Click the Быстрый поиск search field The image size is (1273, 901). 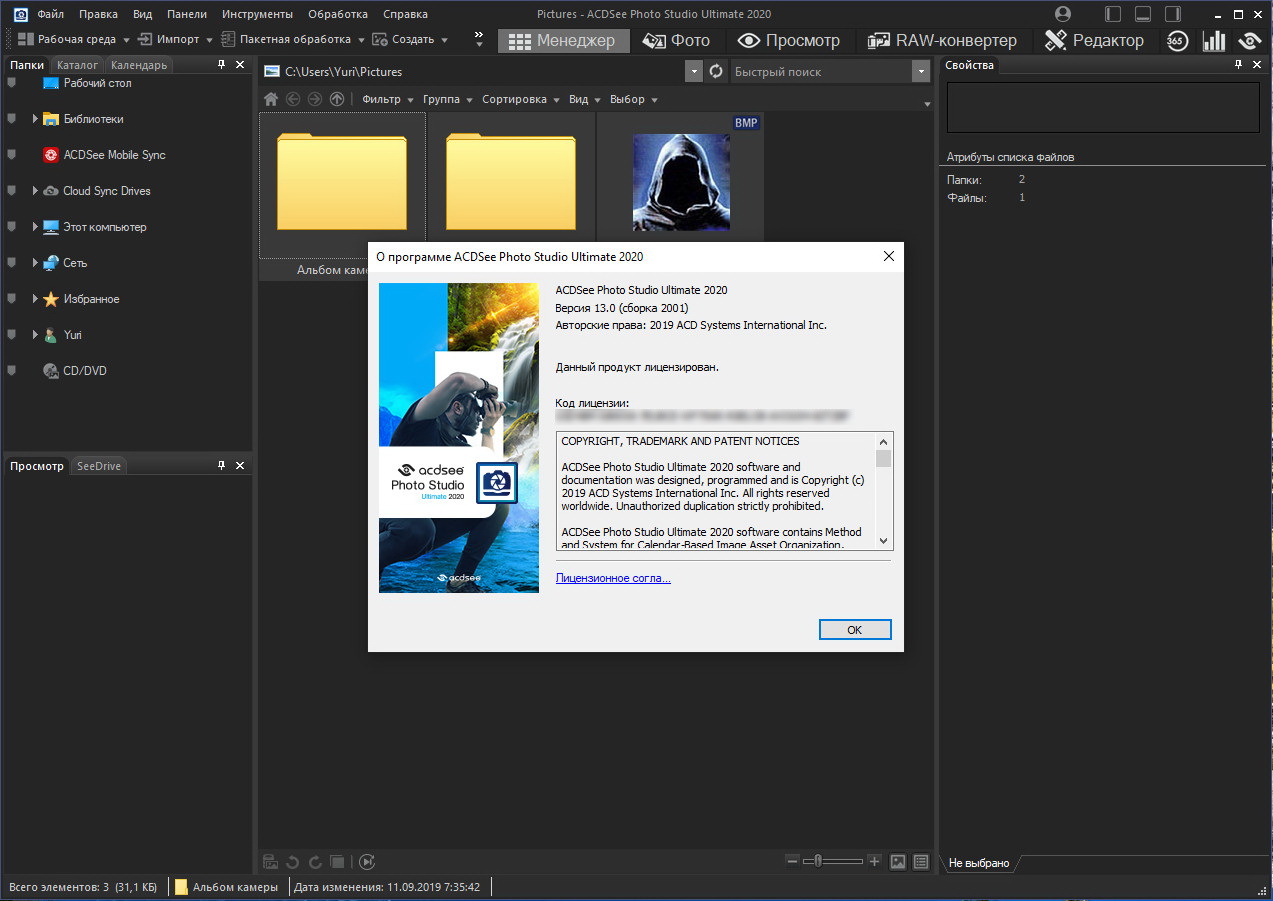pyautogui.click(x=820, y=72)
